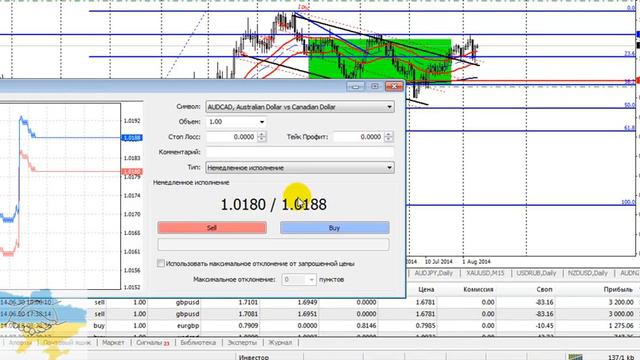Open the Библиотека terminal tab
Image resolution: width=640 pixels, height=360 pixels.
point(198,343)
